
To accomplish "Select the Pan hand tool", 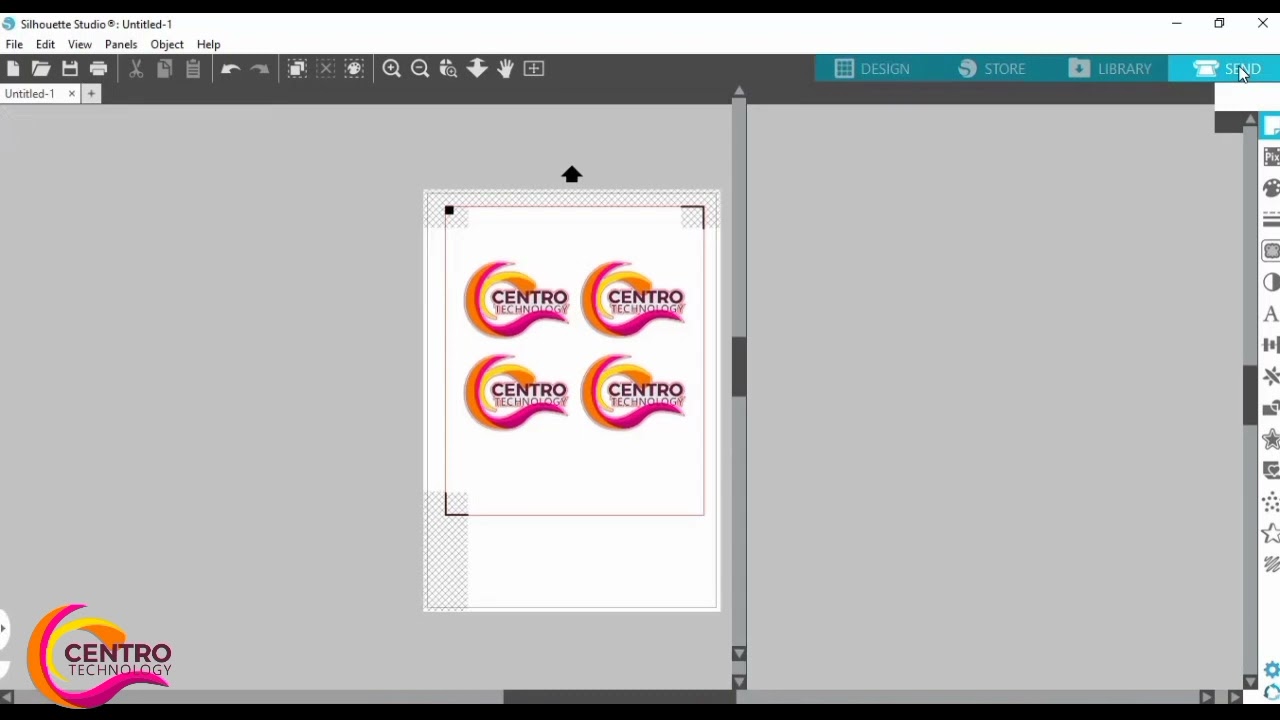I will pyautogui.click(x=506, y=69).
